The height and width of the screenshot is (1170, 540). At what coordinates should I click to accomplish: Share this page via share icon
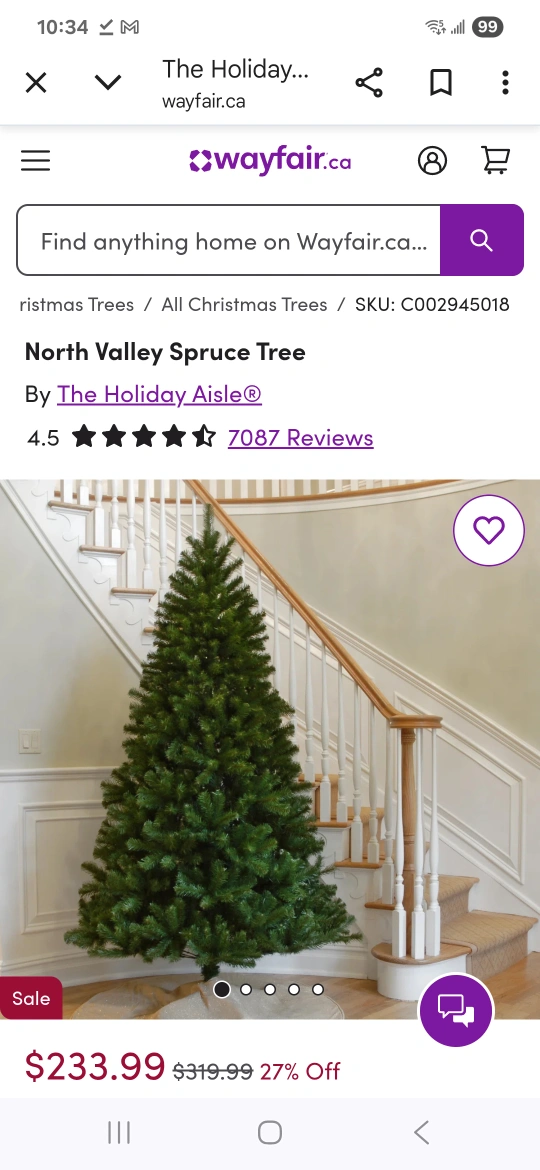coord(368,83)
